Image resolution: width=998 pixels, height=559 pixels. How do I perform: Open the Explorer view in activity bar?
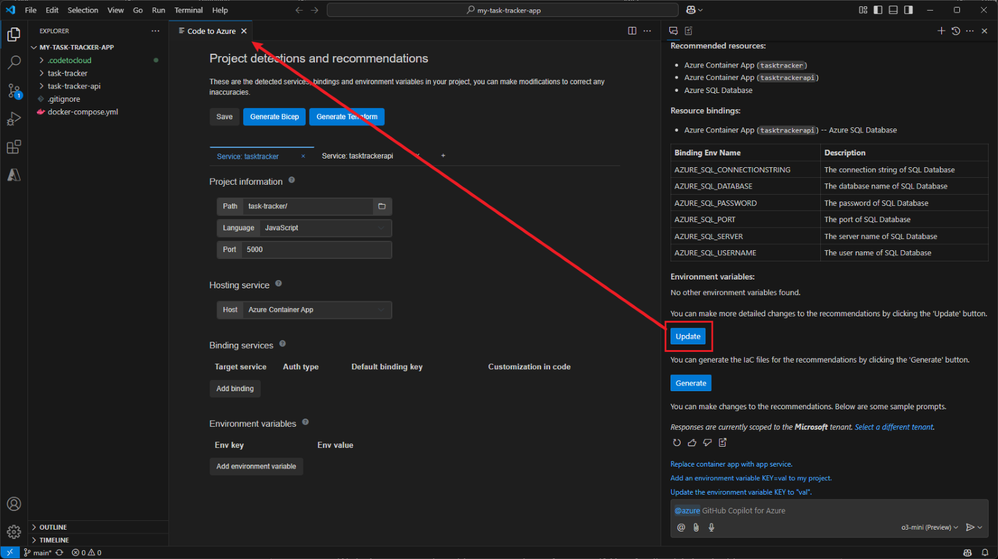click(x=13, y=34)
